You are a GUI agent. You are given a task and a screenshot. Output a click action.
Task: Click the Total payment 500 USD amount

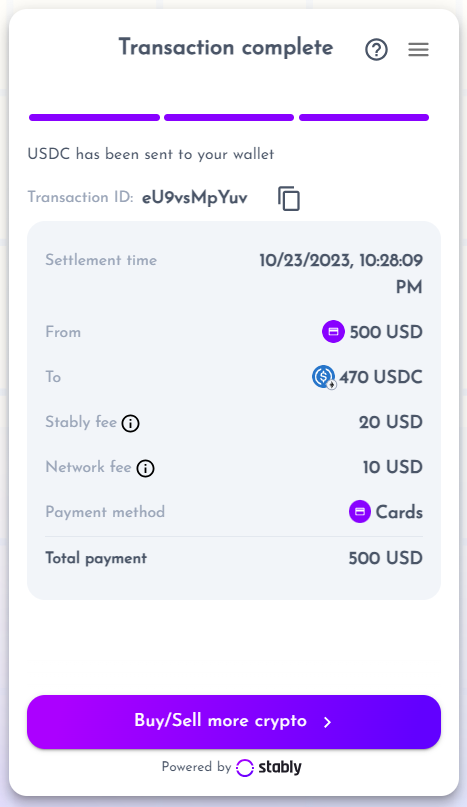click(x=386, y=558)
